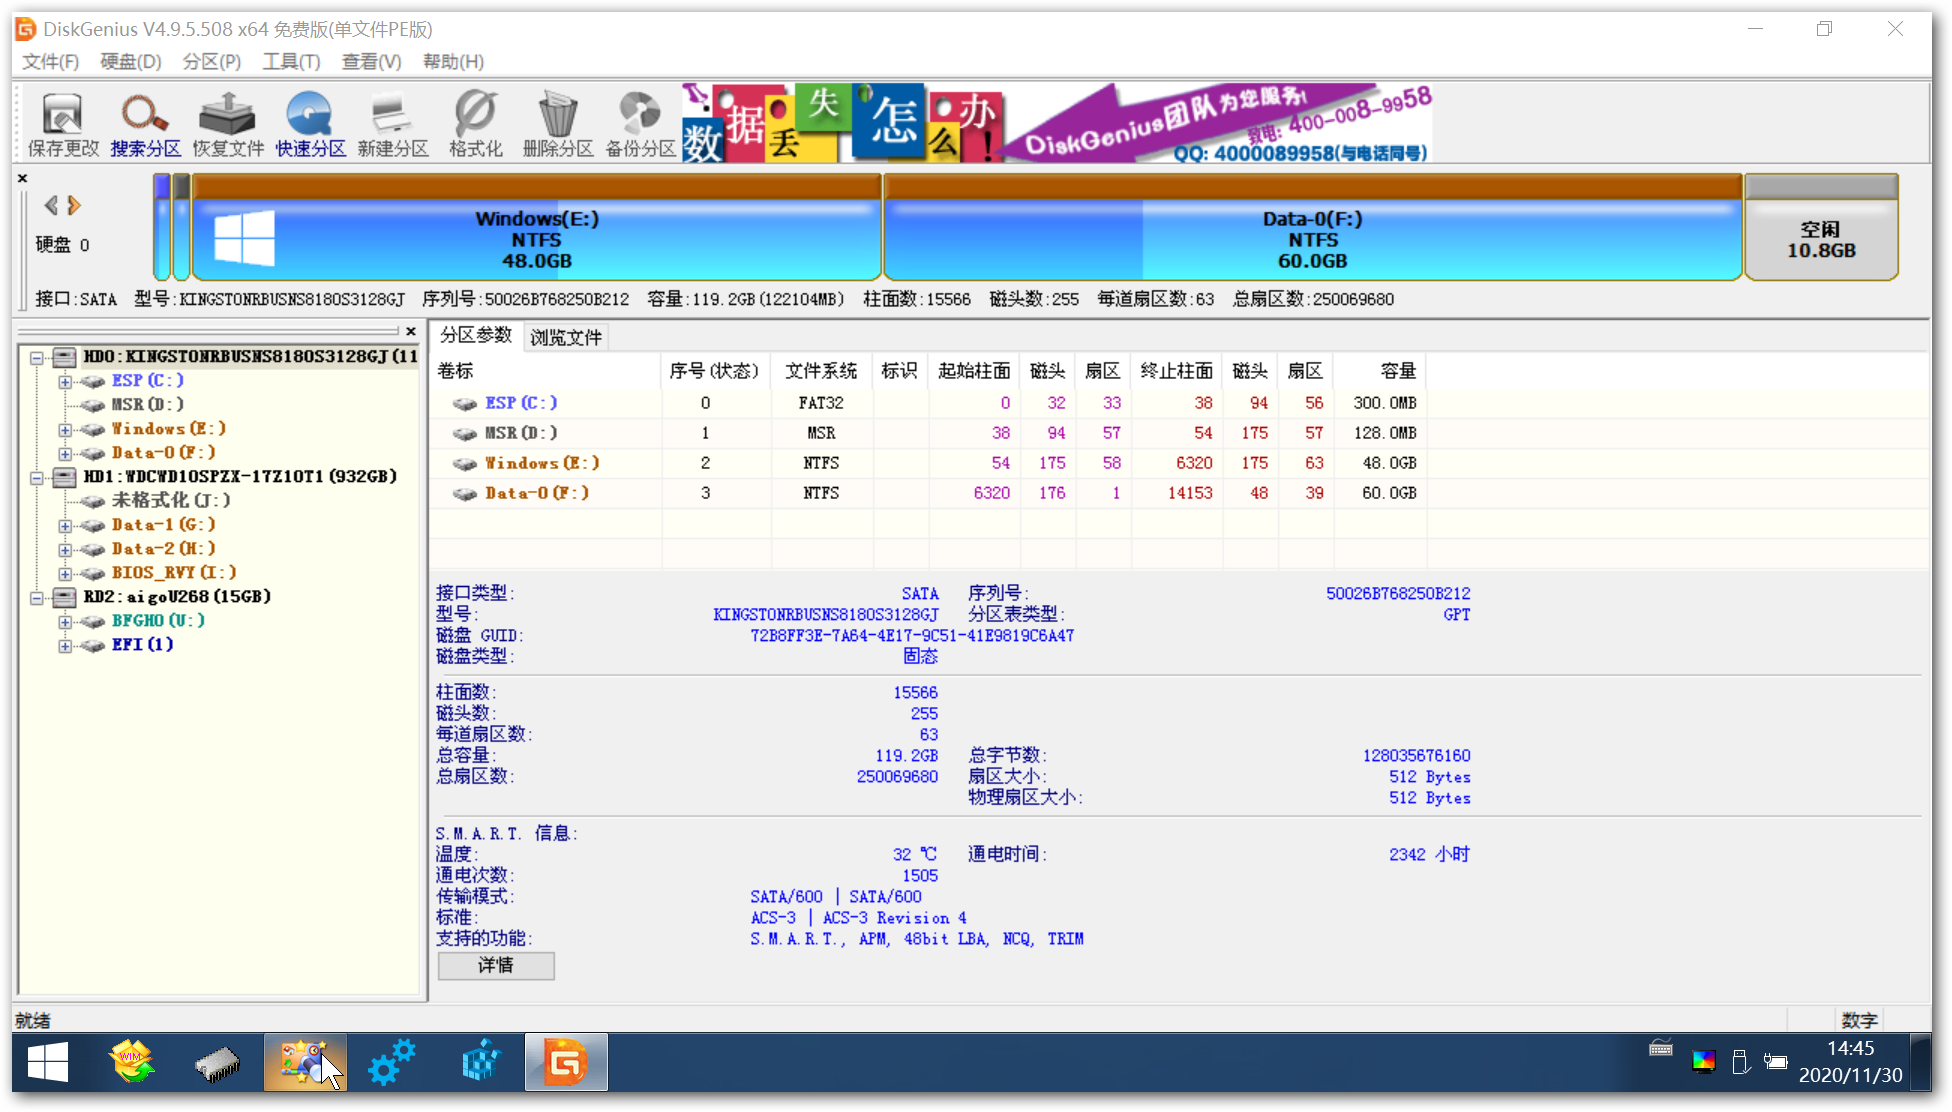
Task: Click the 新建分区 new partition icon
Action: [x=393, y=124]
